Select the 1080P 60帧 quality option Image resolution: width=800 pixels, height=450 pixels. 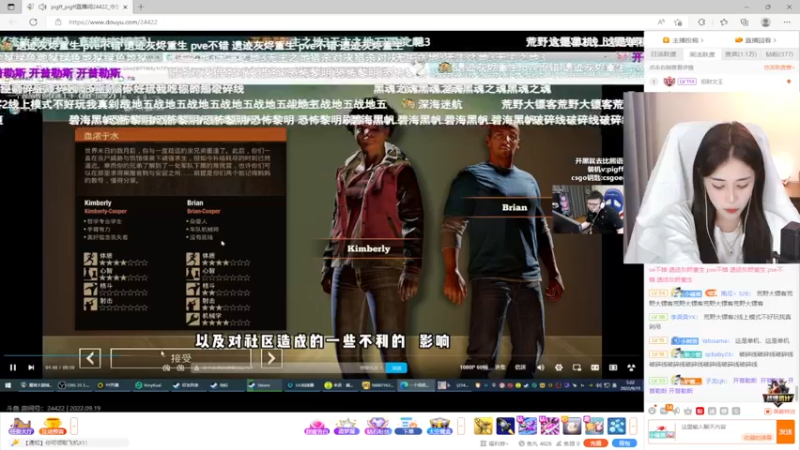[473, 367]
